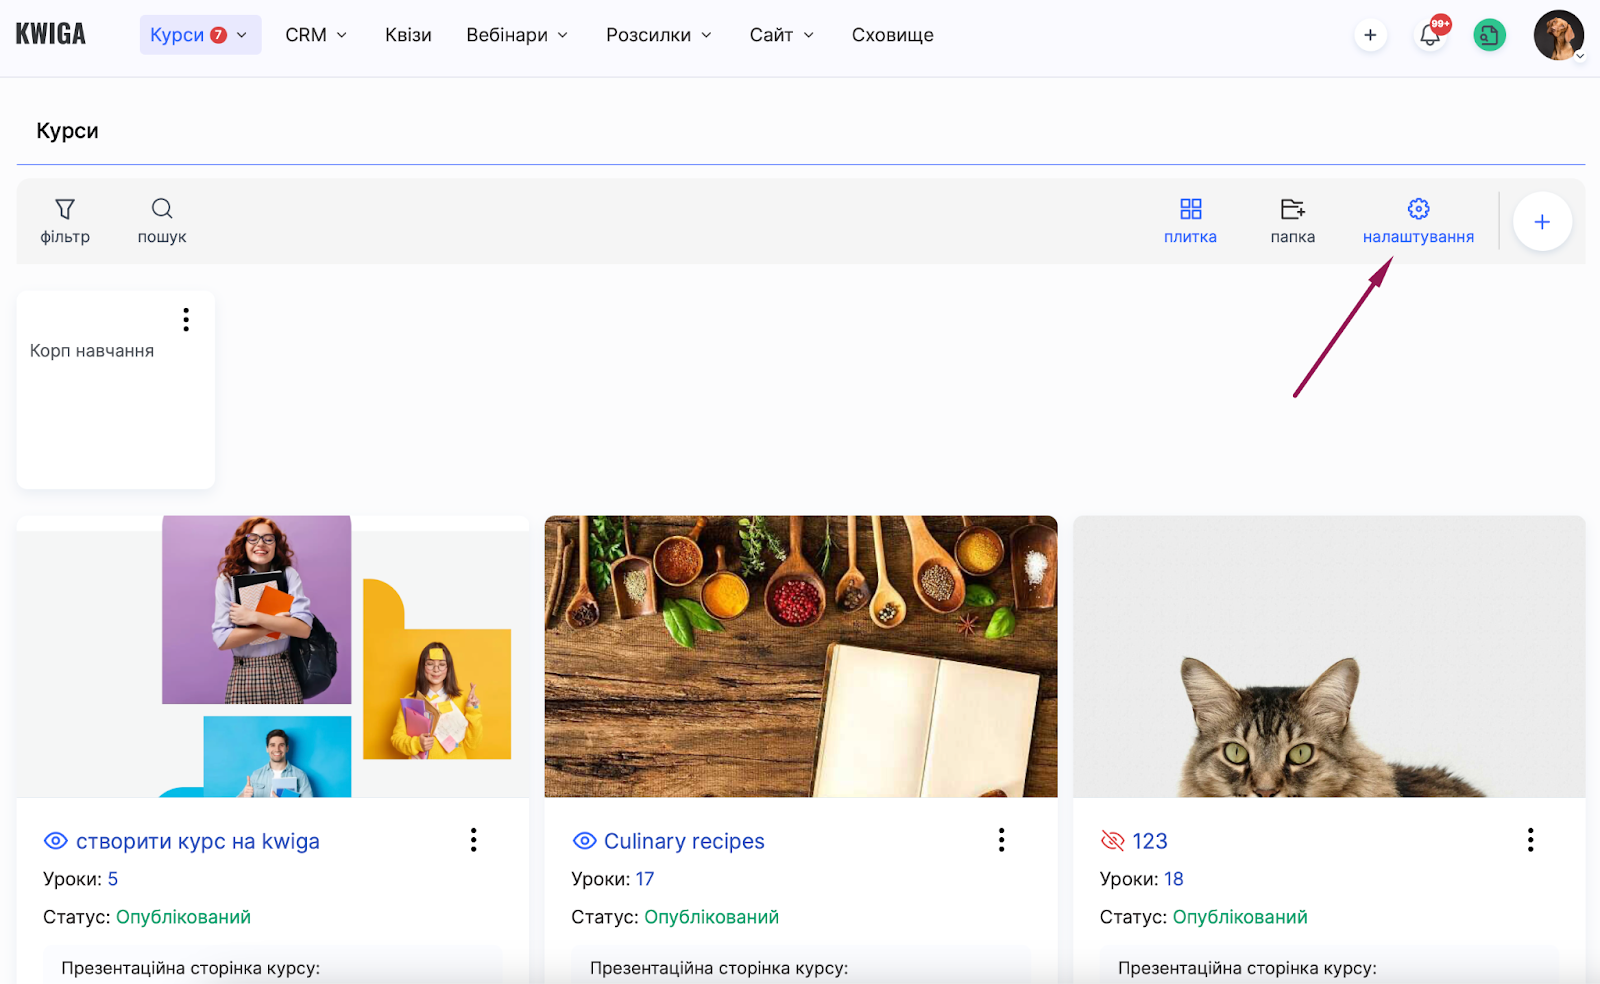Click the search magnifier icon
This screenshot has height=984, width=1600.
[x=162, y=209]
